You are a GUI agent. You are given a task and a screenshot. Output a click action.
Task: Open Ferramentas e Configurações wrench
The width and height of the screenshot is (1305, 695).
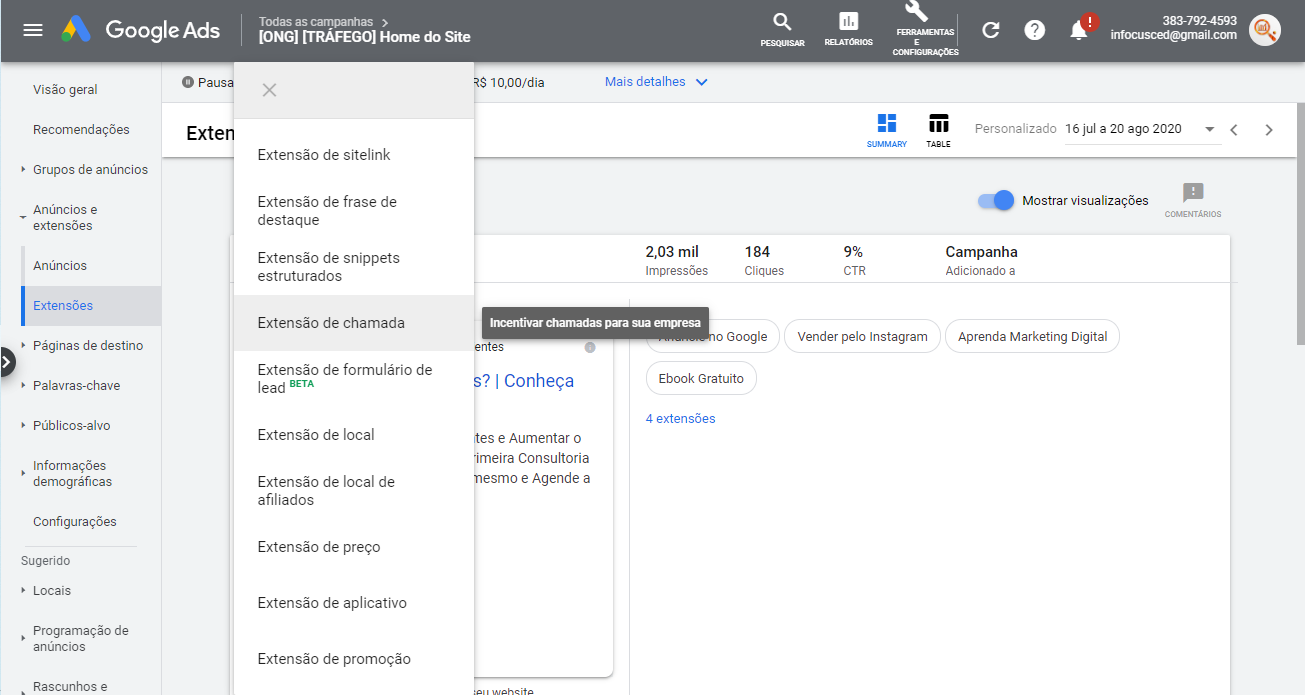[926, 29]
